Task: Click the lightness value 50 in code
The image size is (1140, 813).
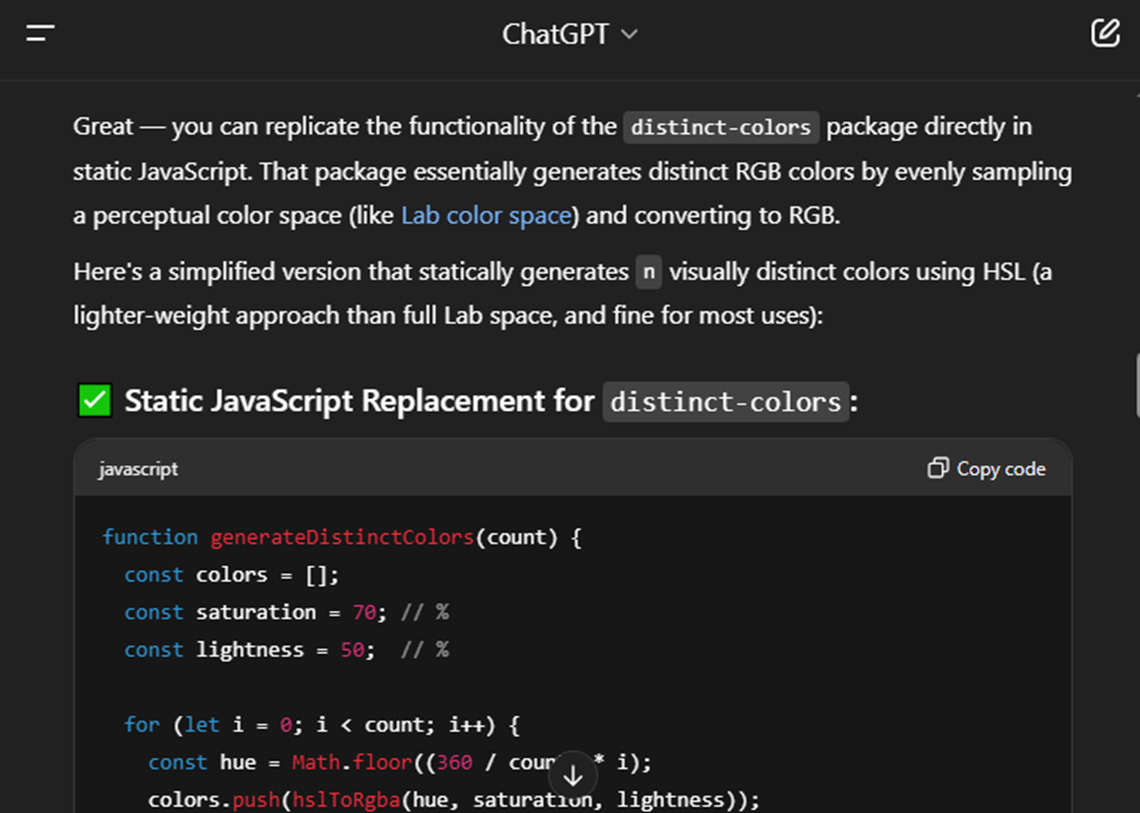Action: coord(352,649)
